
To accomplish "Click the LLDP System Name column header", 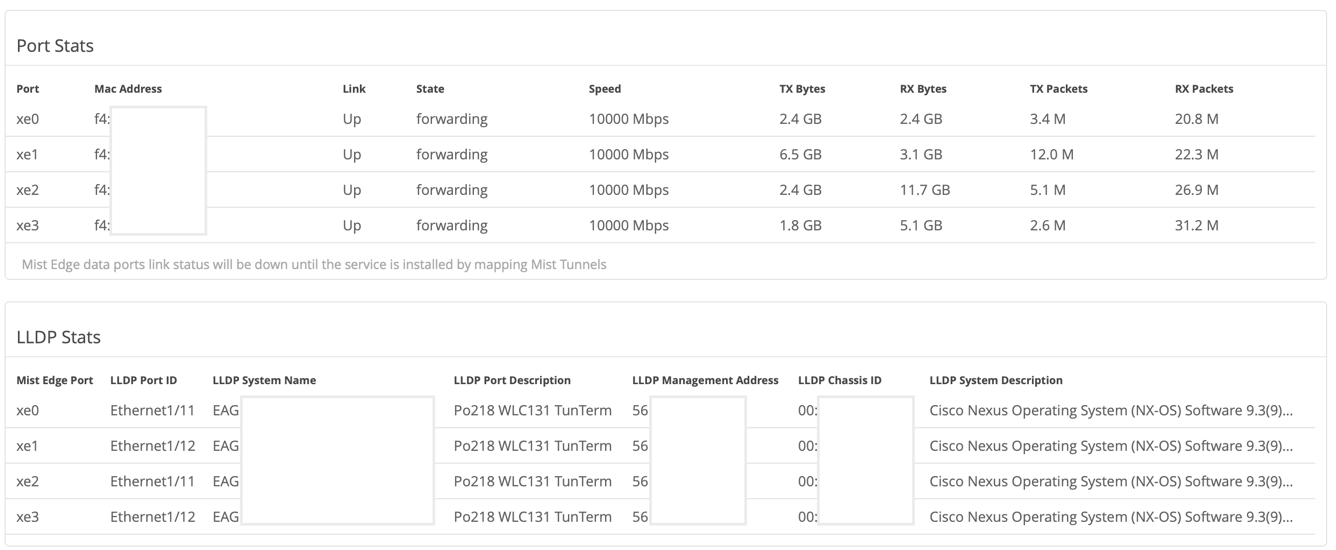I will [x=264, y=380].
